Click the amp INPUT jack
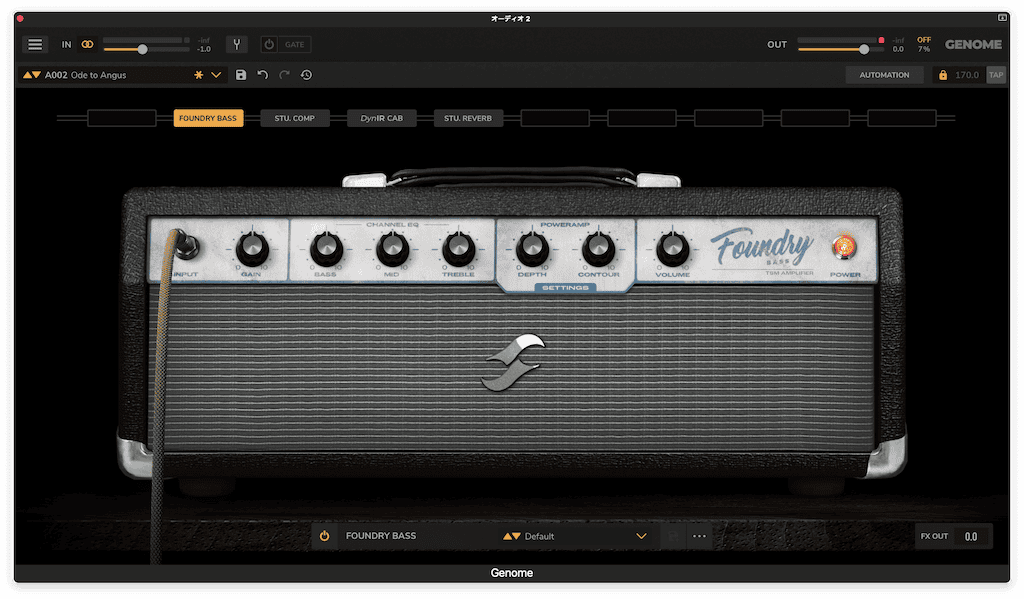The height and width of the screenshot is (599, 1024). pyautogui.click(x=187, y=245)
